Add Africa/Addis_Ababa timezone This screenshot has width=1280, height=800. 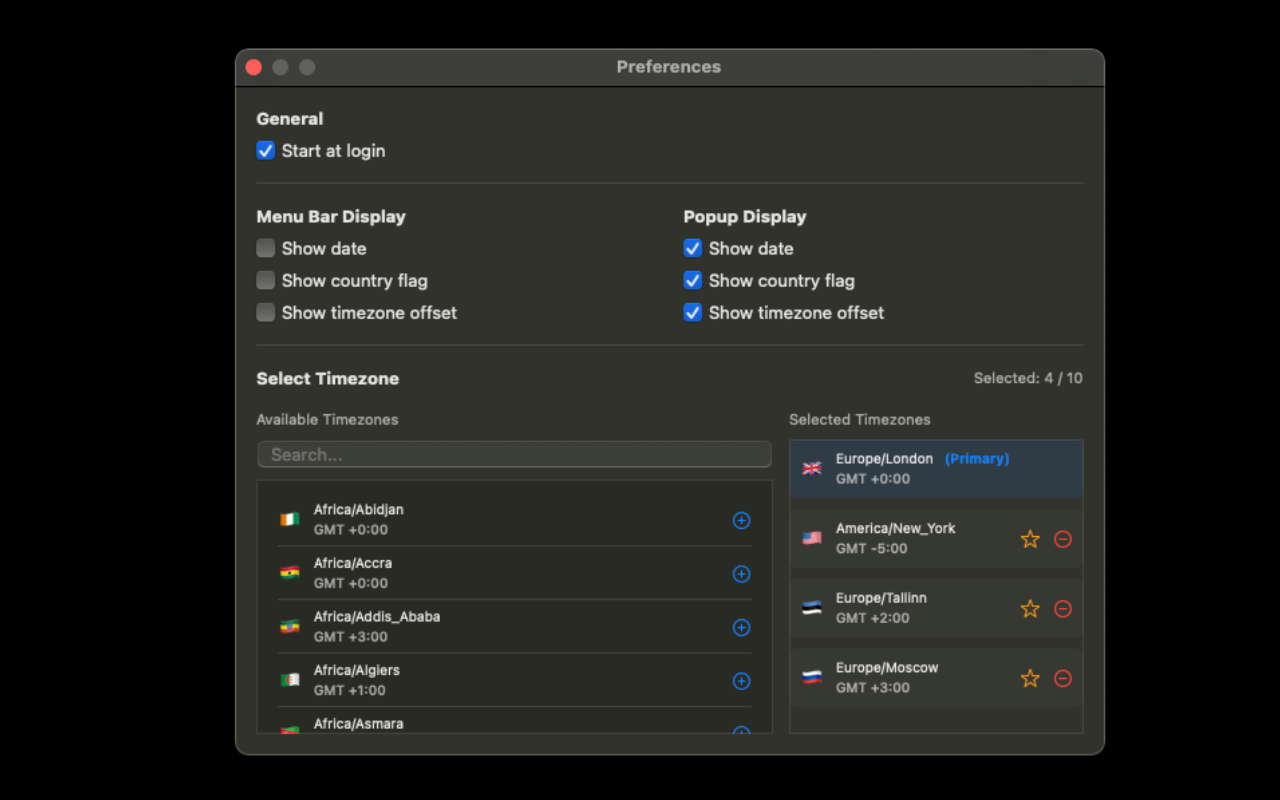(741, 628)
